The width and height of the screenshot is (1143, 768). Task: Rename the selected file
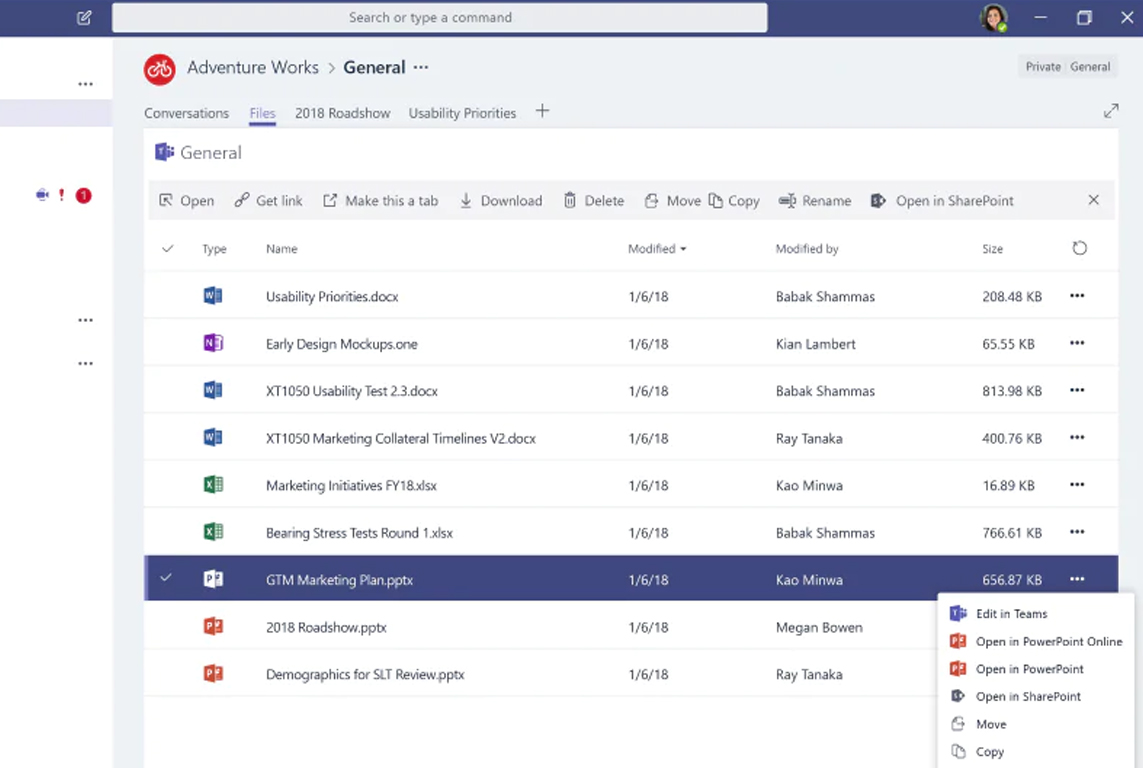(x=814, y=200)
